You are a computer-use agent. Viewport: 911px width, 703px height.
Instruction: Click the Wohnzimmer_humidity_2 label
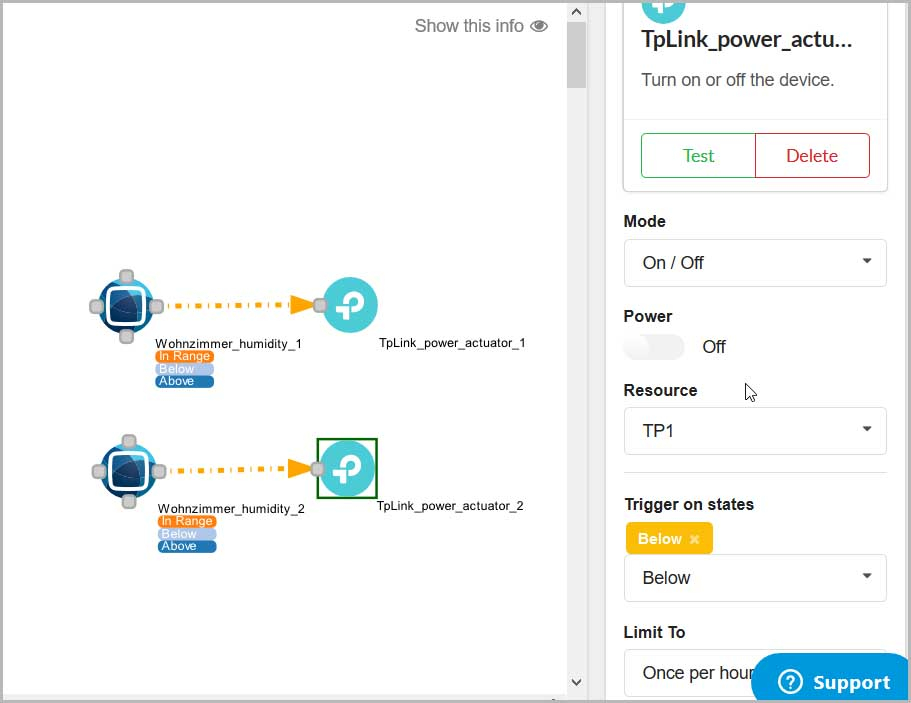231,509
